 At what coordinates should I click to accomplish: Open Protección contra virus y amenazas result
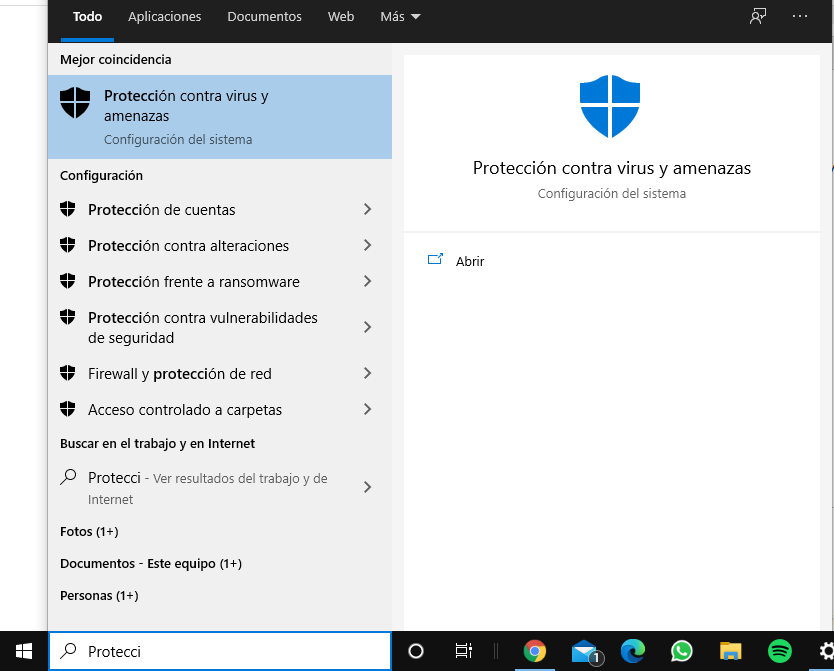220,117
